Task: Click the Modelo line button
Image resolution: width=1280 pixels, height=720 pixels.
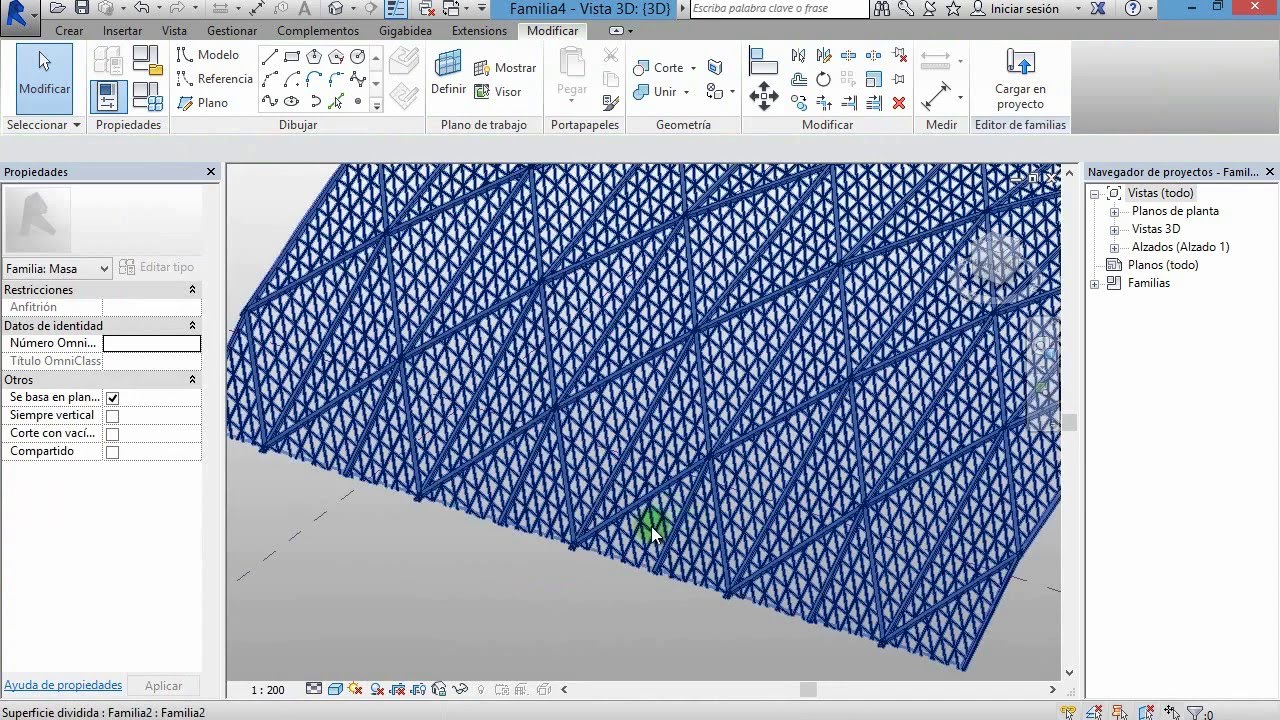Action: [x=208, y=55]
